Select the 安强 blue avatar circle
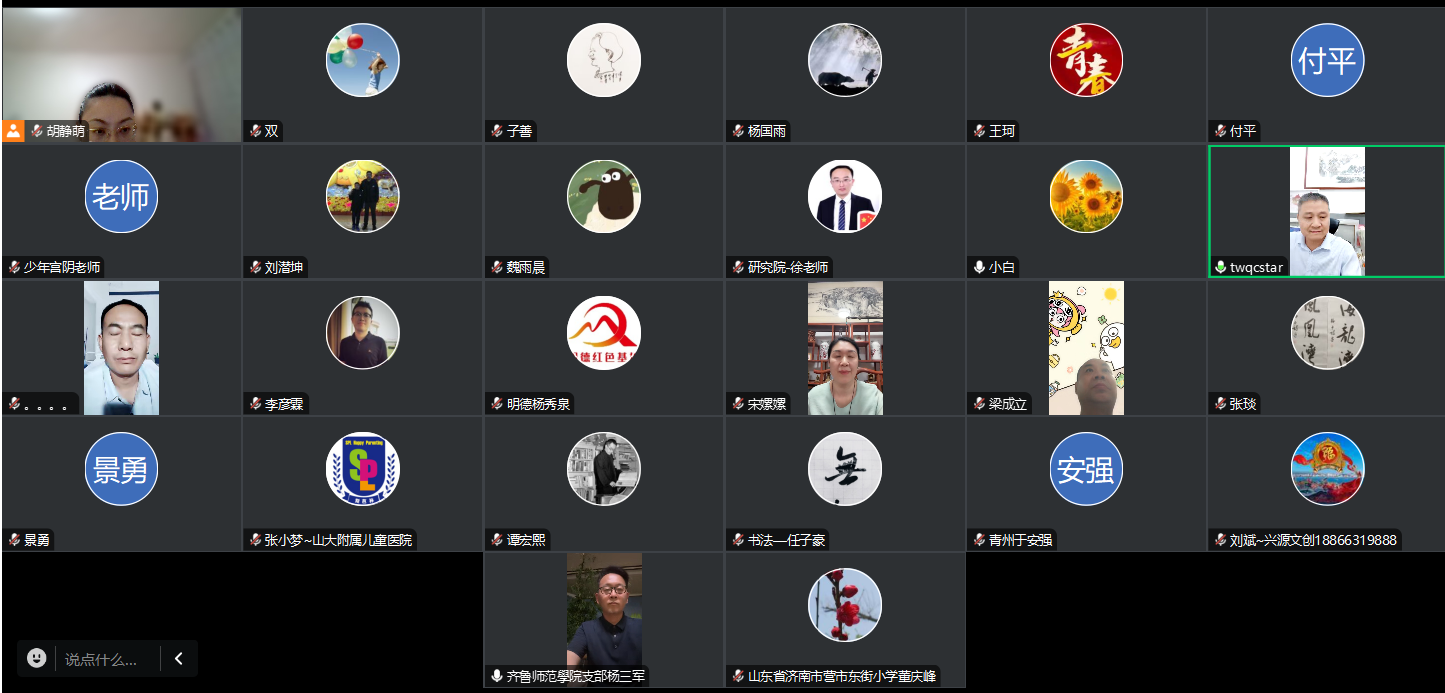The image size is (1445, 693). (x=1086, y=469)
